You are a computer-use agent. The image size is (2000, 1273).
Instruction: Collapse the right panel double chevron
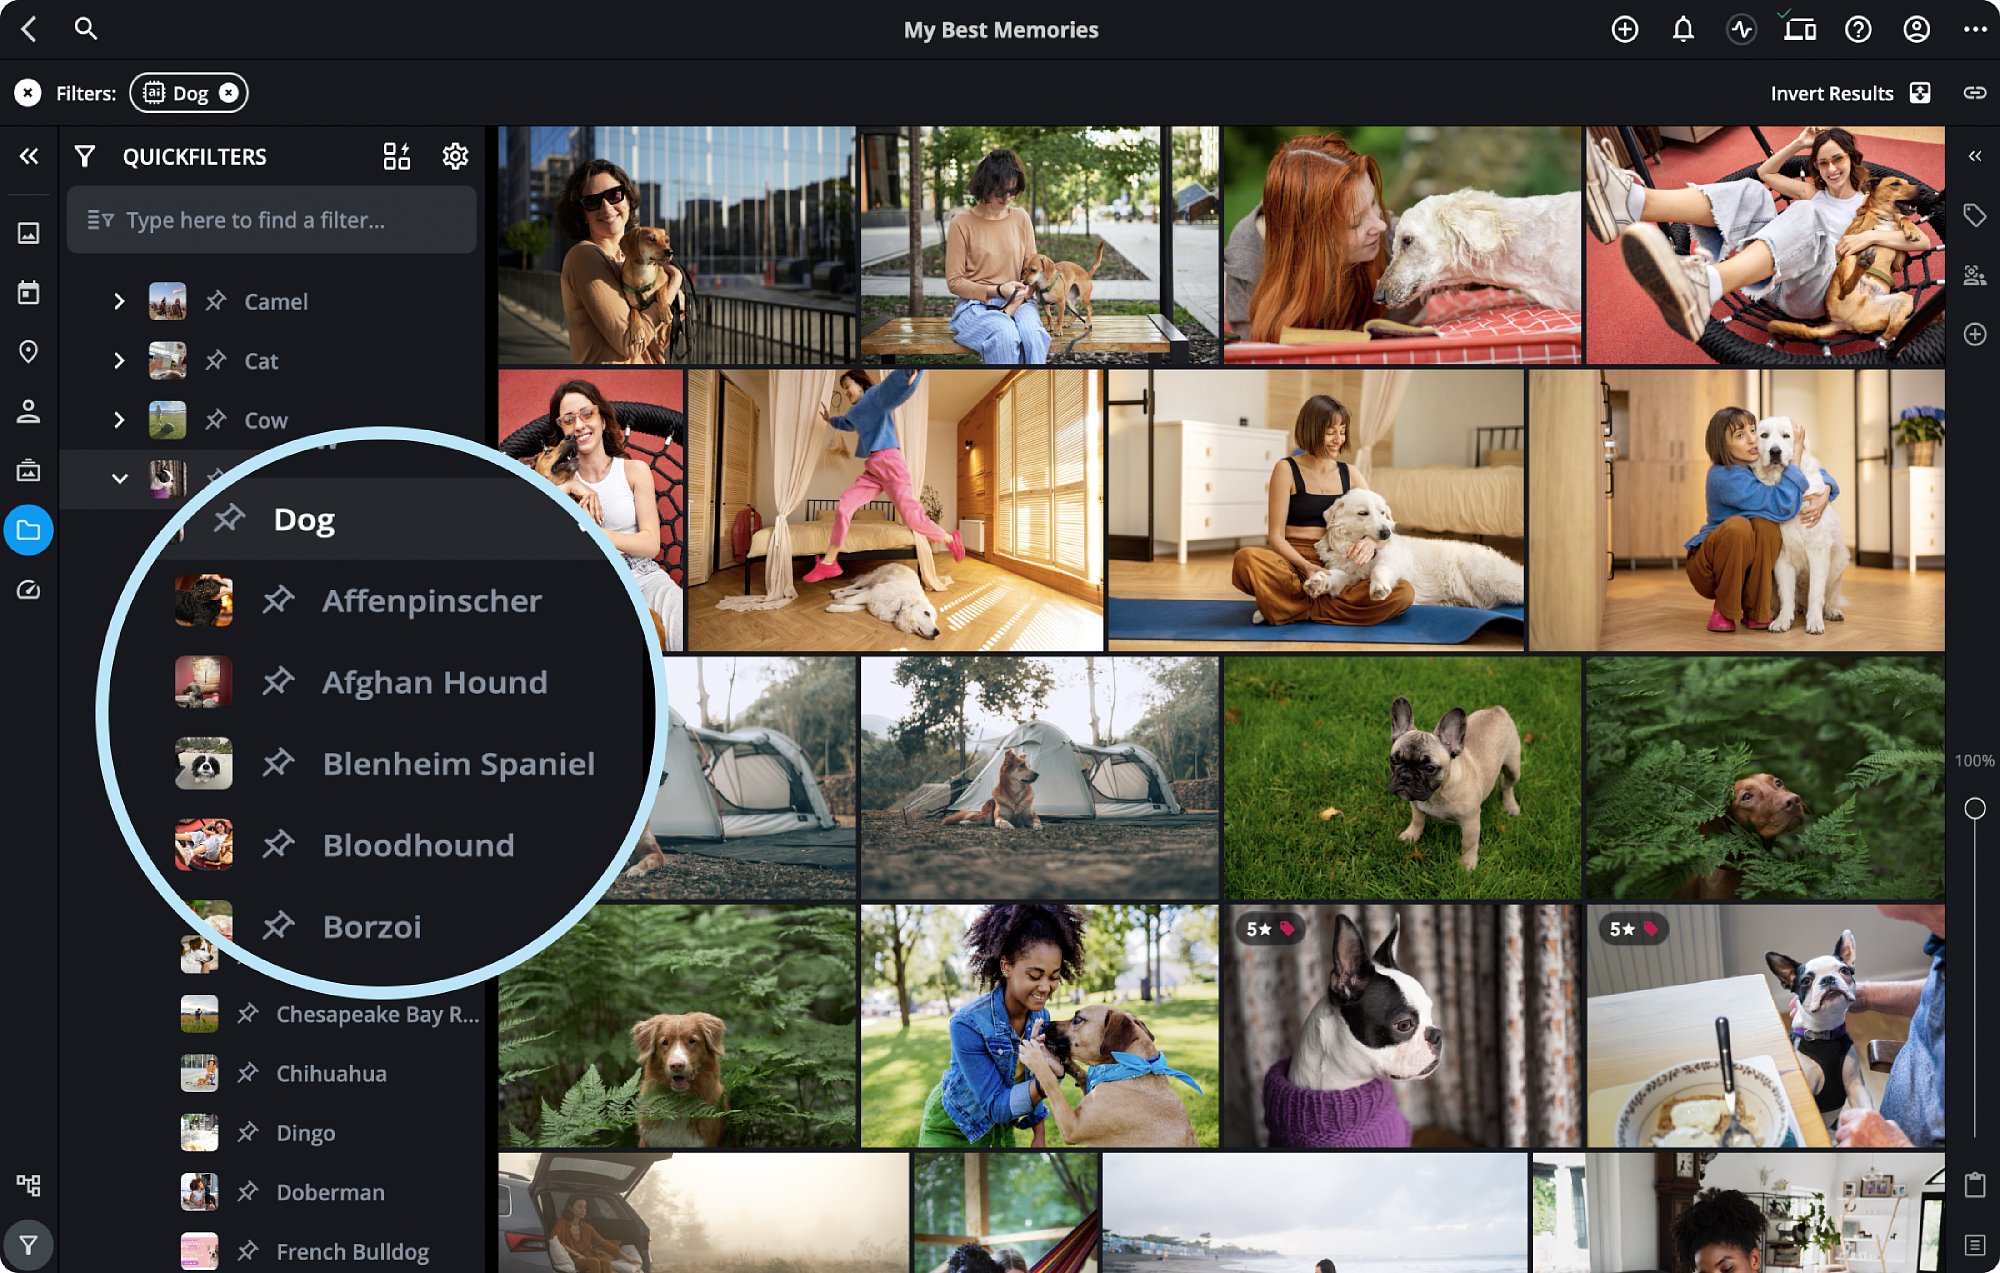pos(1975,156)
